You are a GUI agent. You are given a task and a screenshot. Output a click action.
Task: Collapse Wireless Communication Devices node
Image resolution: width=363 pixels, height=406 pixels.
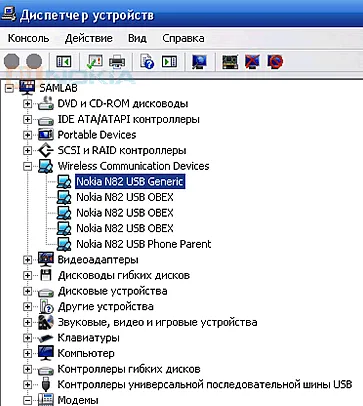tap(28, 166)
